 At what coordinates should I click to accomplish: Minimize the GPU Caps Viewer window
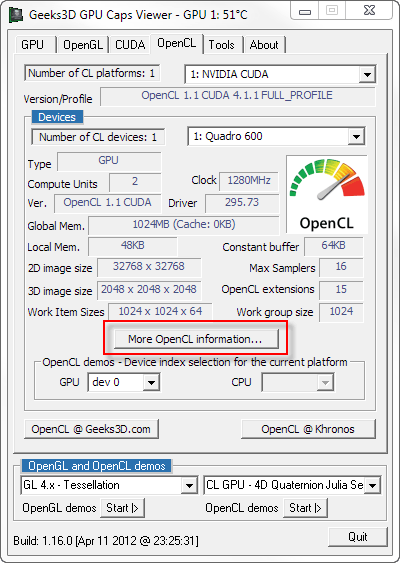pos(305,12)
